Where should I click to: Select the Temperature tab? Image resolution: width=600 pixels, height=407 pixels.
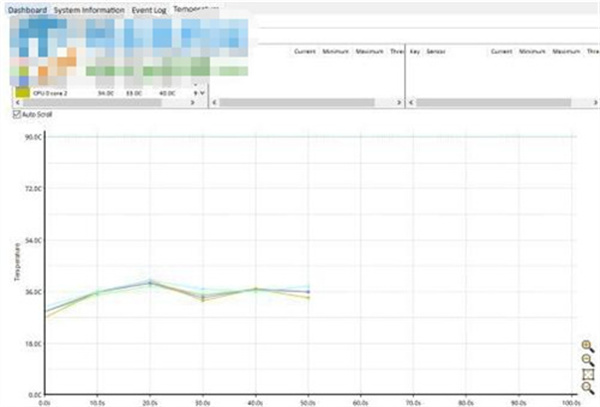click(196, 9)
